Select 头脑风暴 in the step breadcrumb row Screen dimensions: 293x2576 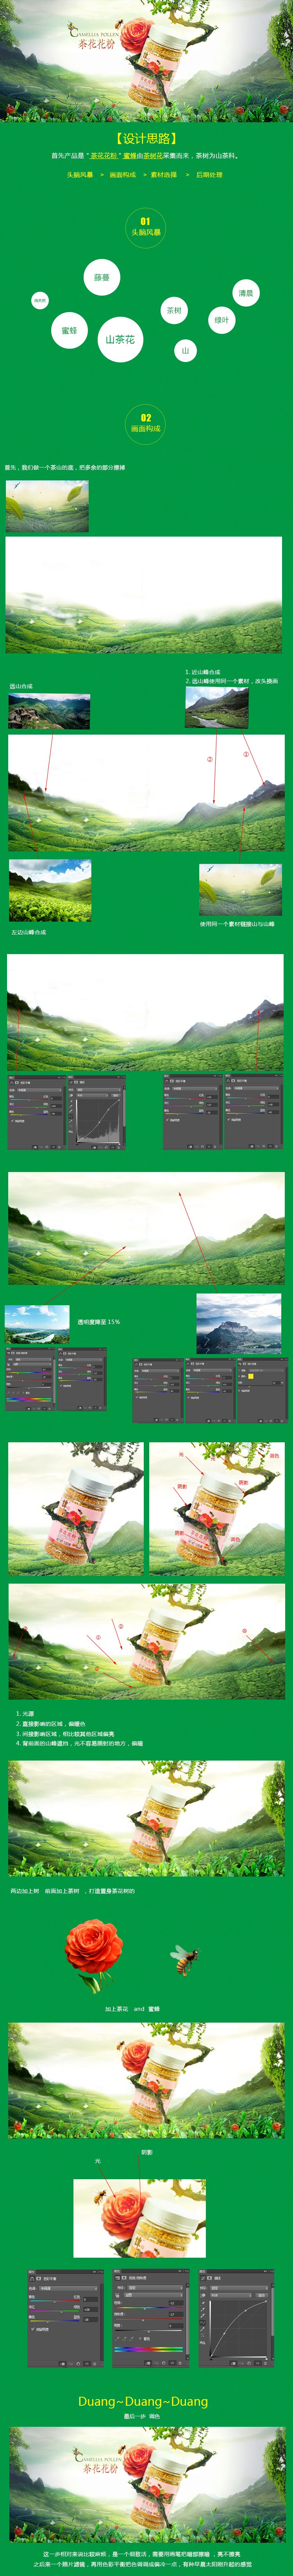(80, 175)
